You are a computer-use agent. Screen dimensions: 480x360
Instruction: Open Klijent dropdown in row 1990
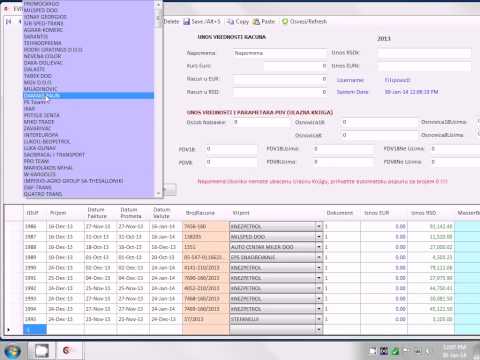point(319,268)
